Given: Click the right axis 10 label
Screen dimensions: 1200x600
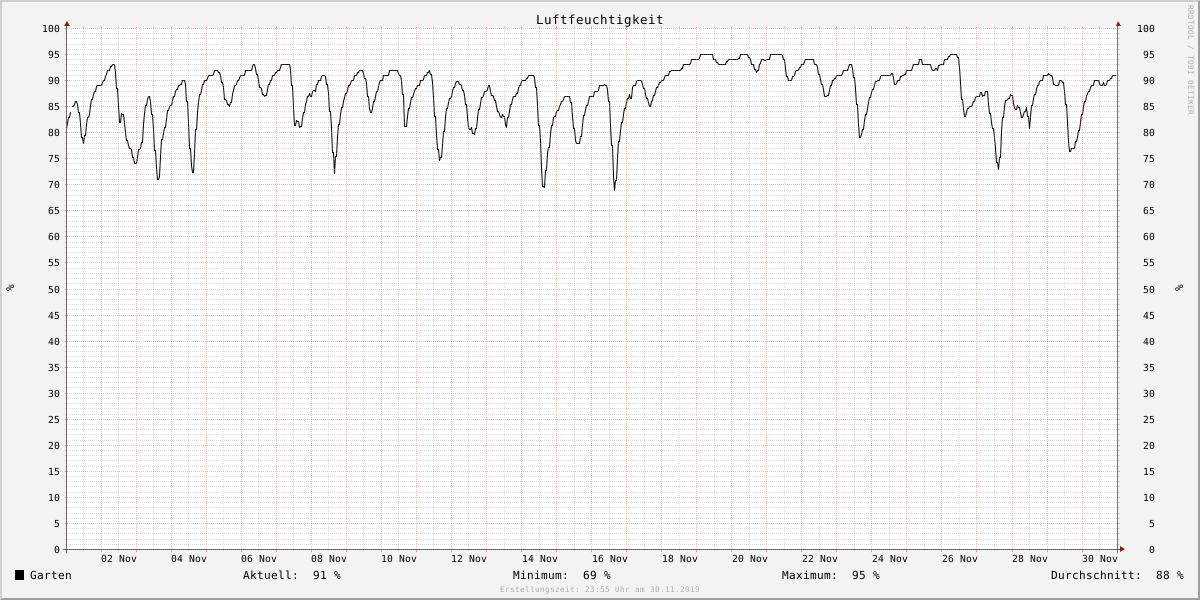Looking at the screenshot, I should [x=1149, y=497].
